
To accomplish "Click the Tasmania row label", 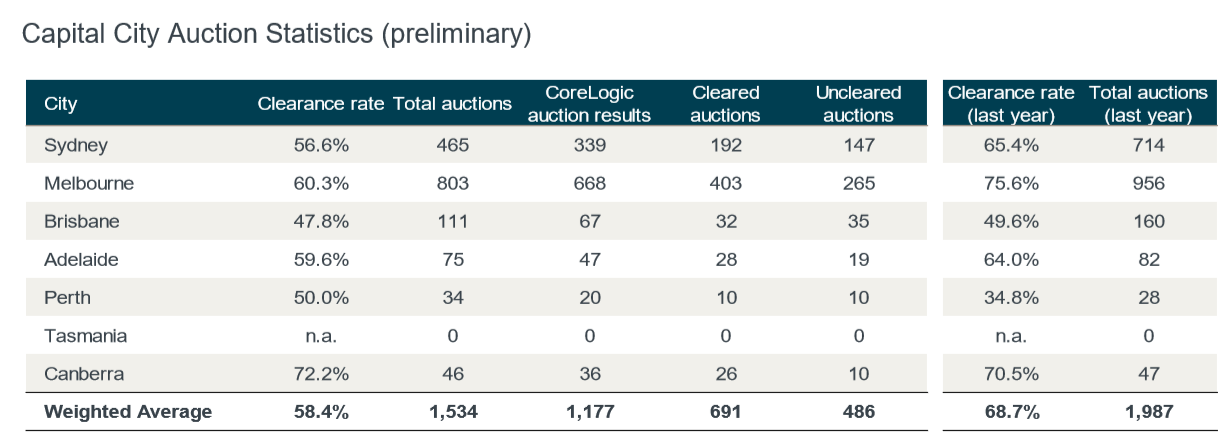I will click(85, 336).
